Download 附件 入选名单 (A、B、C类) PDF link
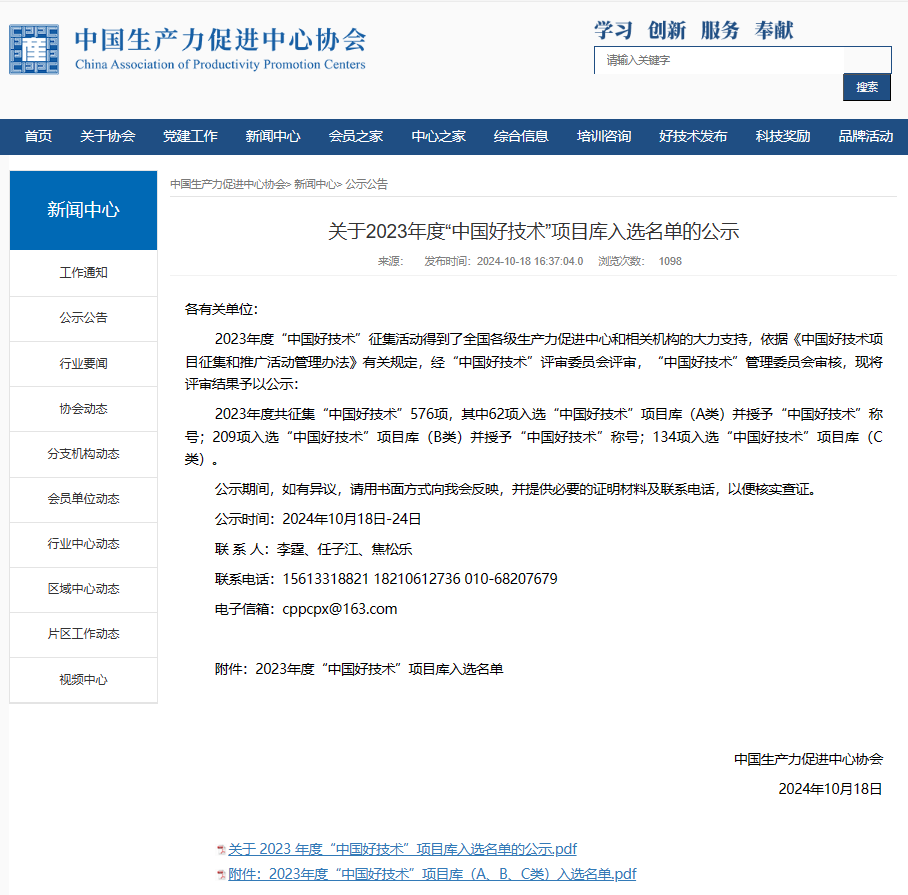Viewport: 908px width, 895px height. (x=432, y=874)
